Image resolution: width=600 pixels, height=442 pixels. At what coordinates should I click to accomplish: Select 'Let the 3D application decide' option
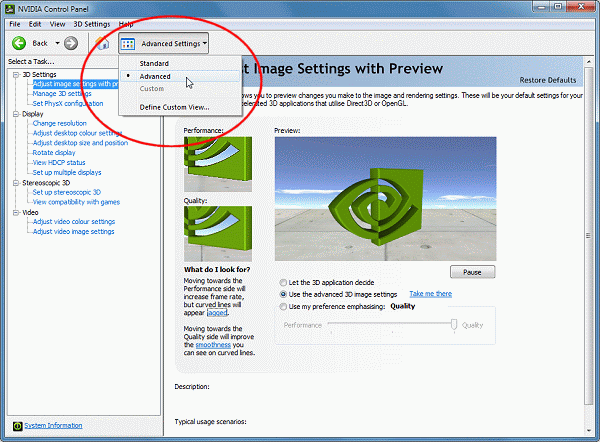click(x=283, y=283)
